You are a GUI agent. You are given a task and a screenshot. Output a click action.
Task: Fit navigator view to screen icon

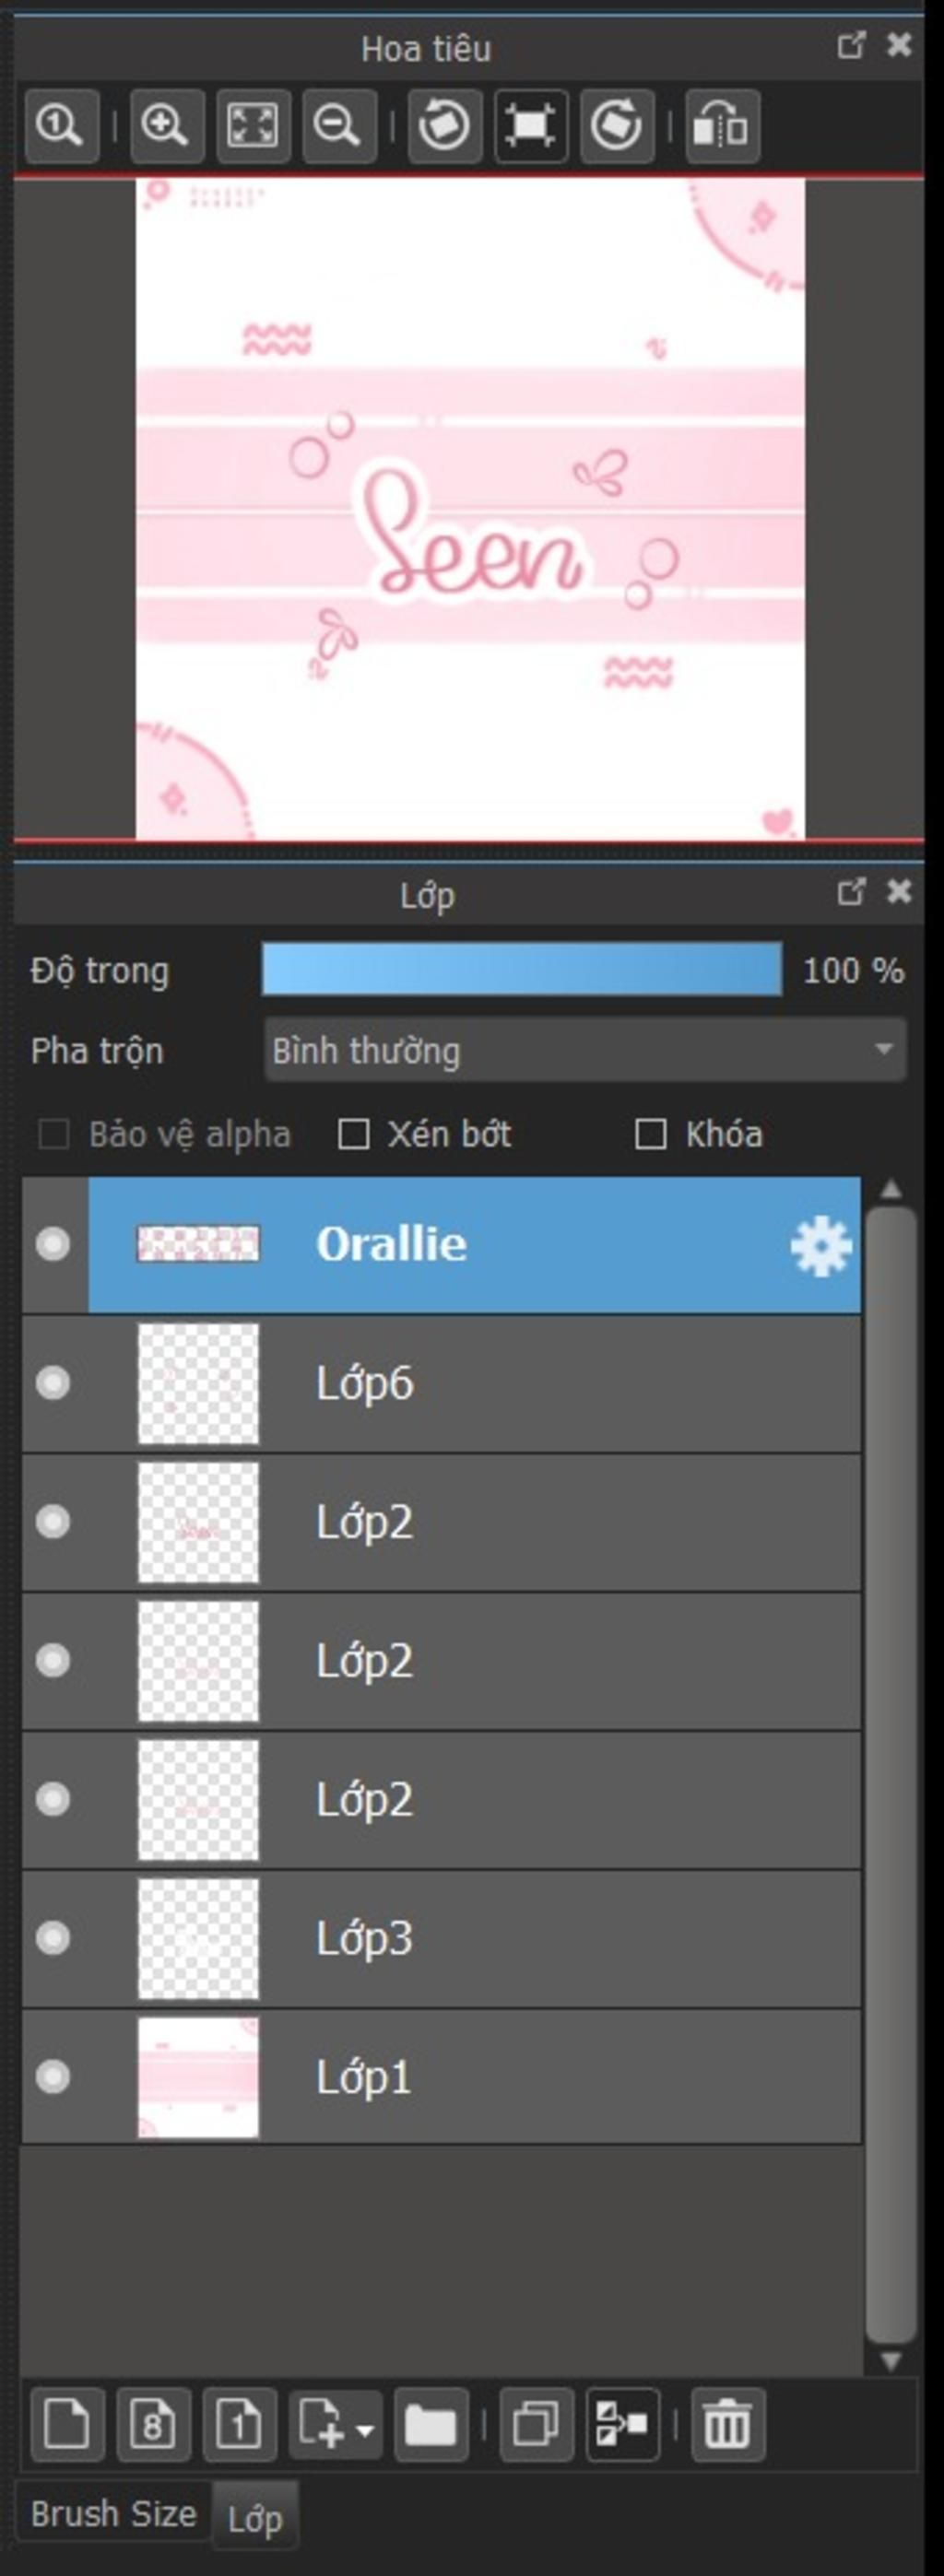pyautogui.click(x=252, y=126)
